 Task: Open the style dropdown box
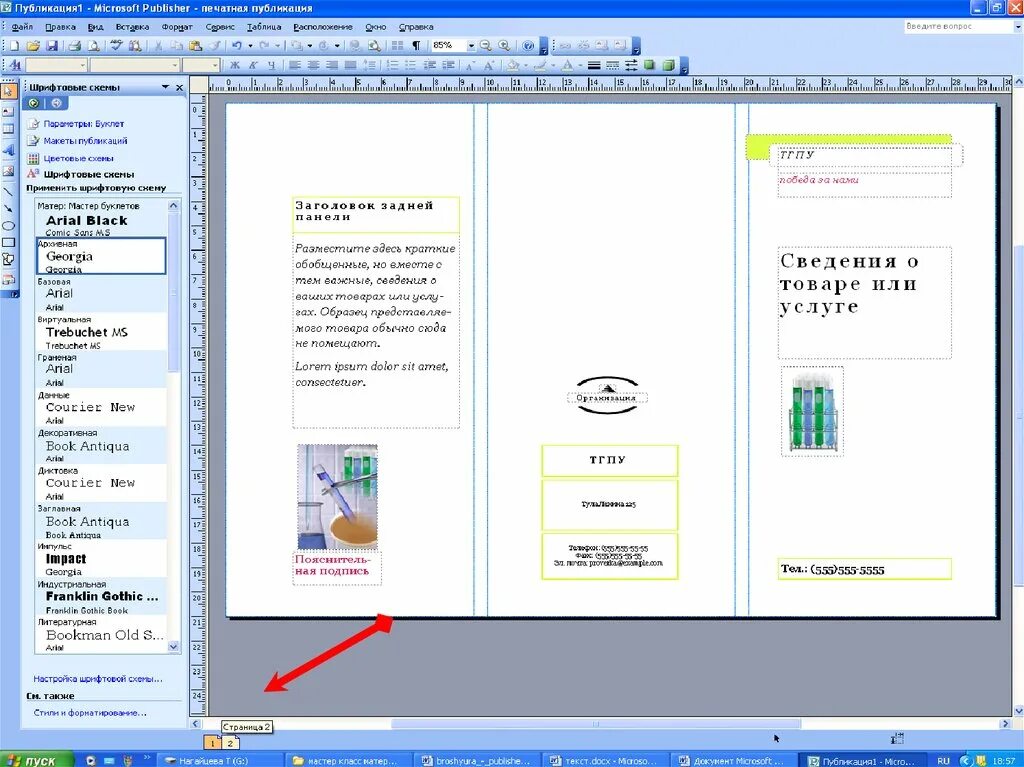82,65
